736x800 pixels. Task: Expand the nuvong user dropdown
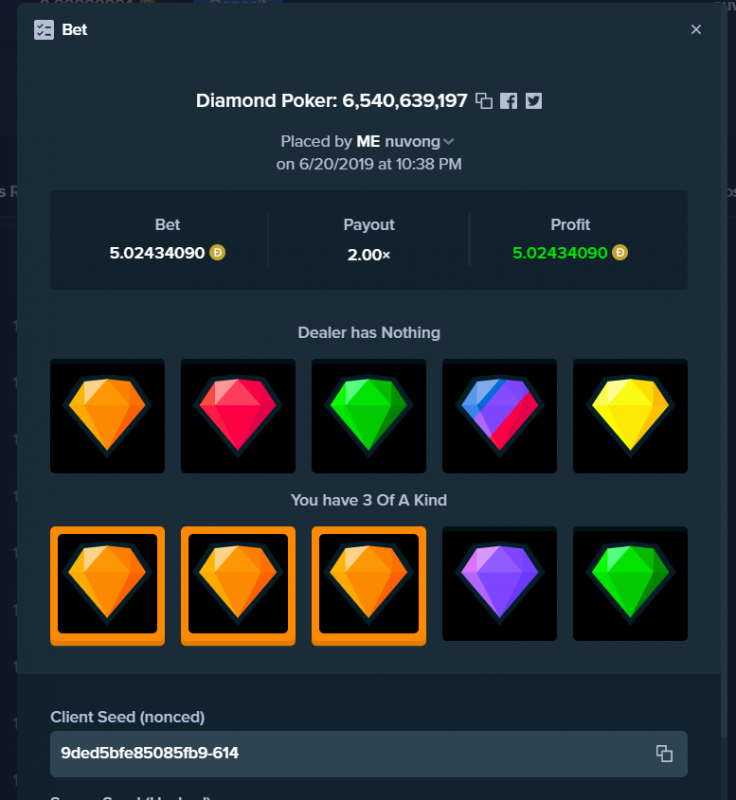pos(448,142)
